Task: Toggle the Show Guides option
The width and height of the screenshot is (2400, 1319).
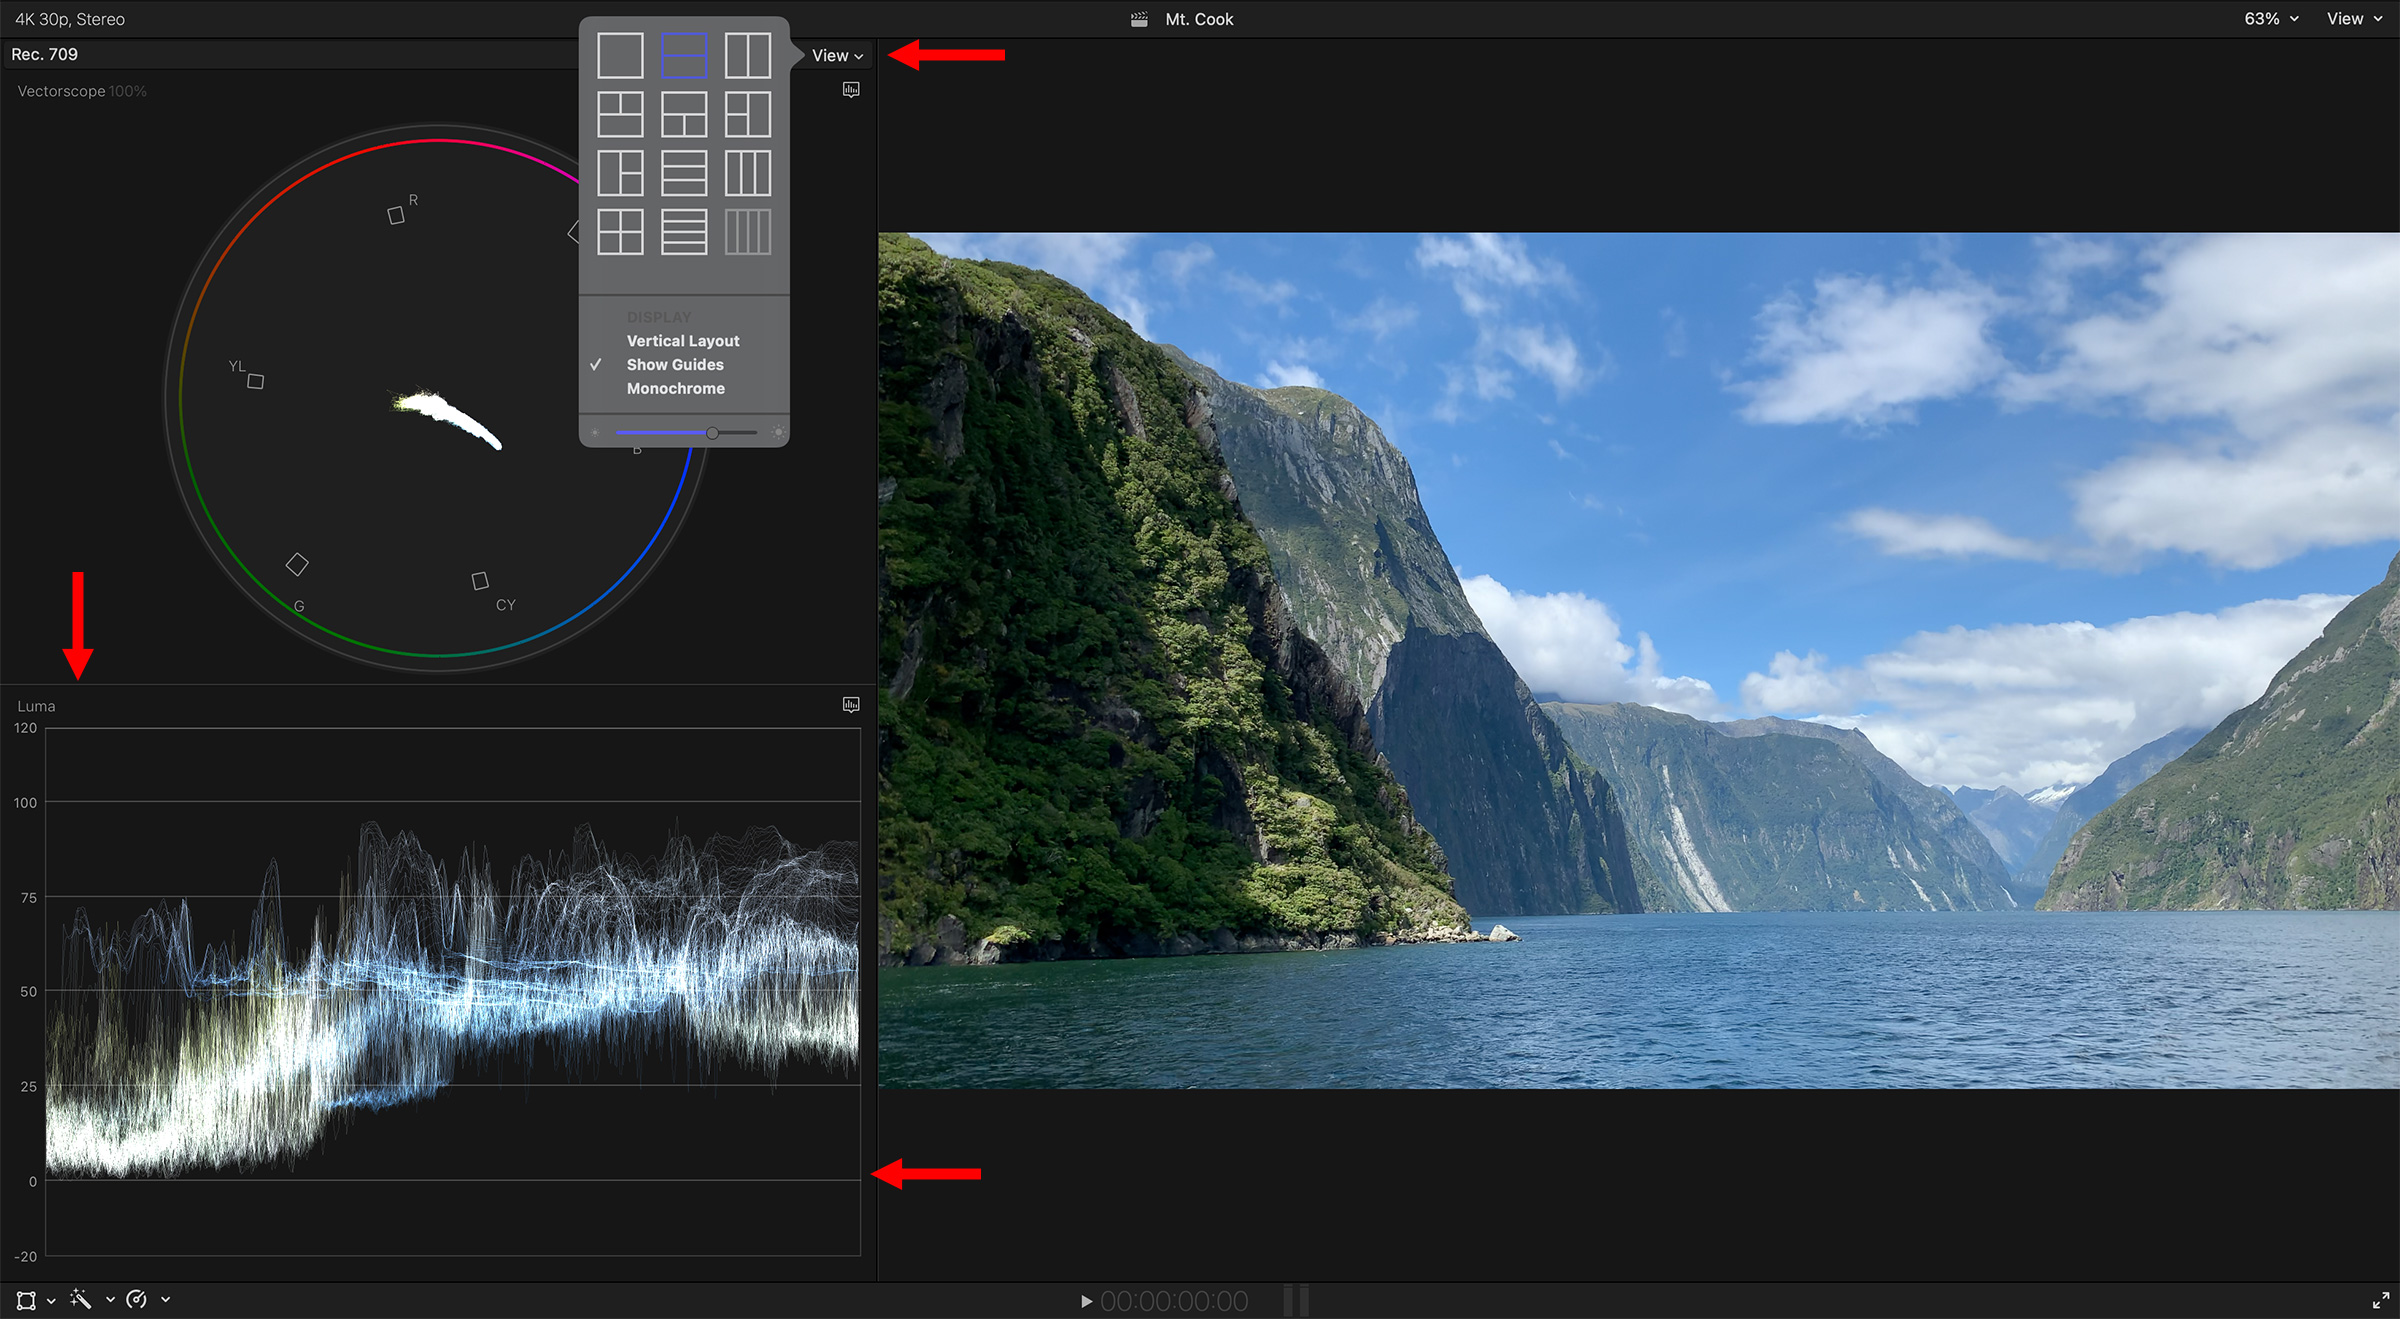Action: 675,365
